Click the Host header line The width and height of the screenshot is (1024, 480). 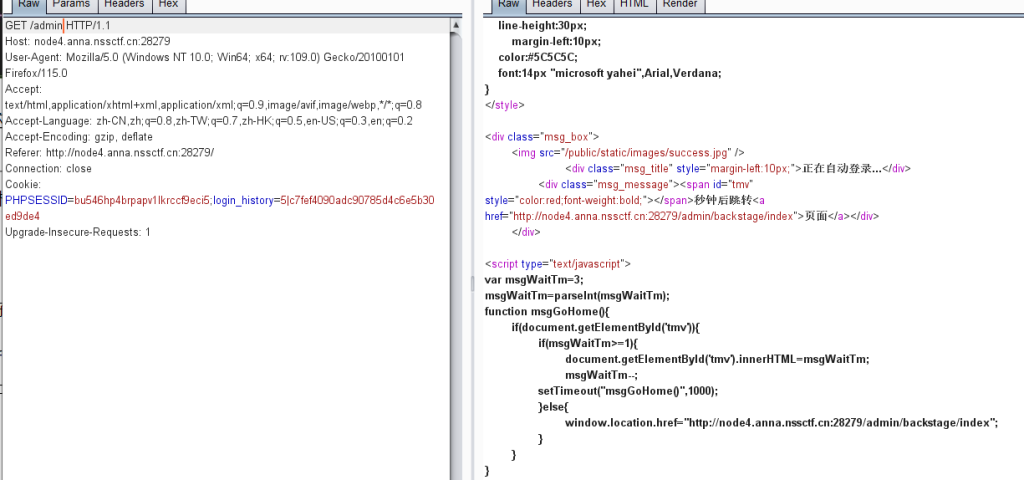88,41
